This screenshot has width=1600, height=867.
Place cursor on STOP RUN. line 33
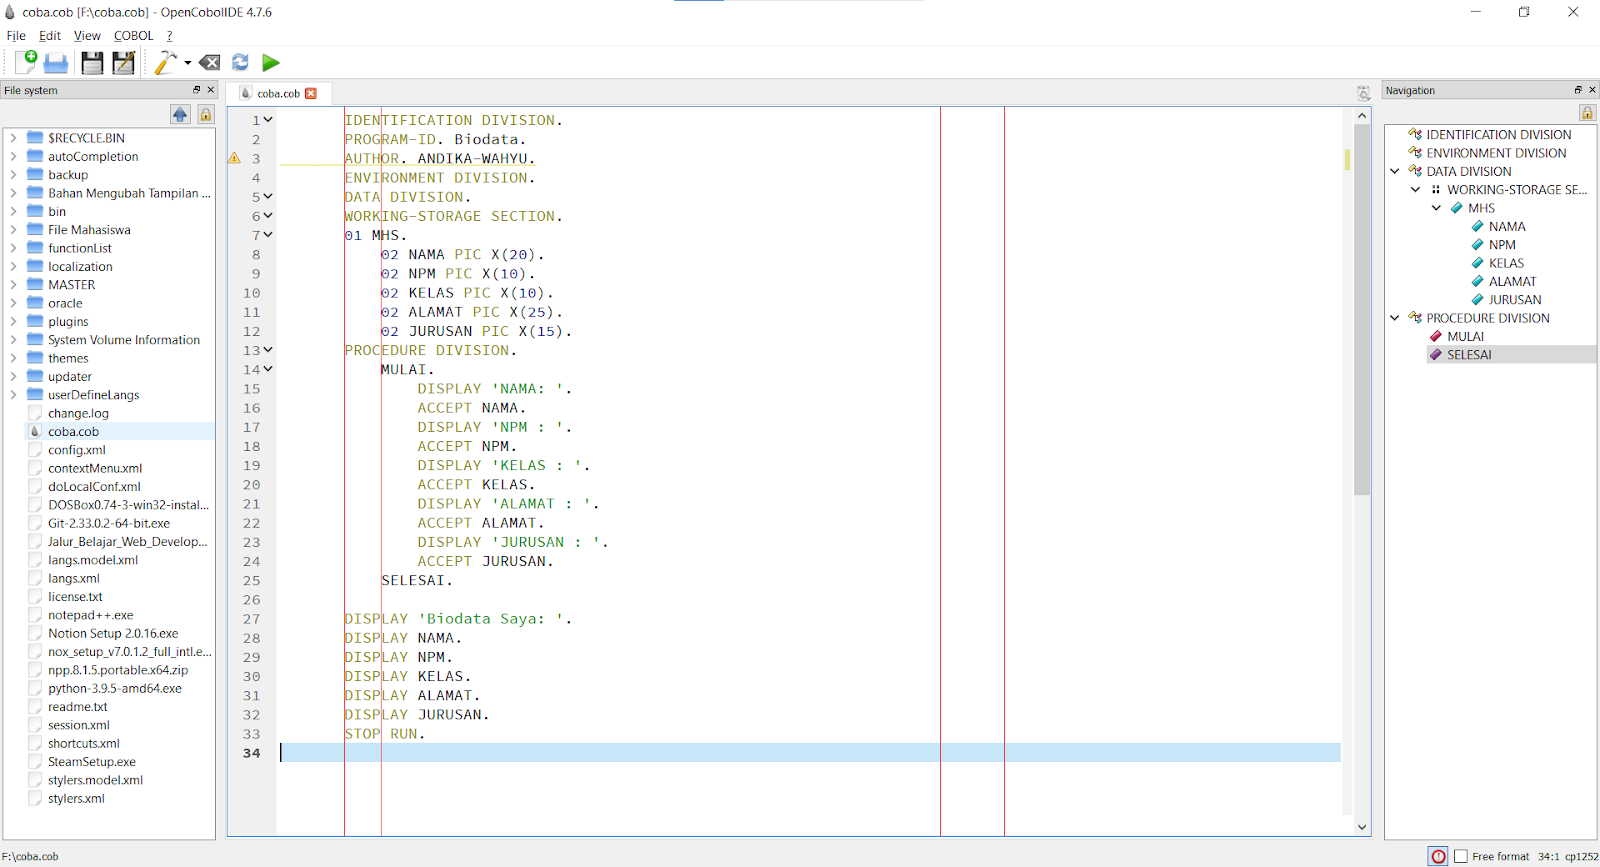(x=385, y=734)
